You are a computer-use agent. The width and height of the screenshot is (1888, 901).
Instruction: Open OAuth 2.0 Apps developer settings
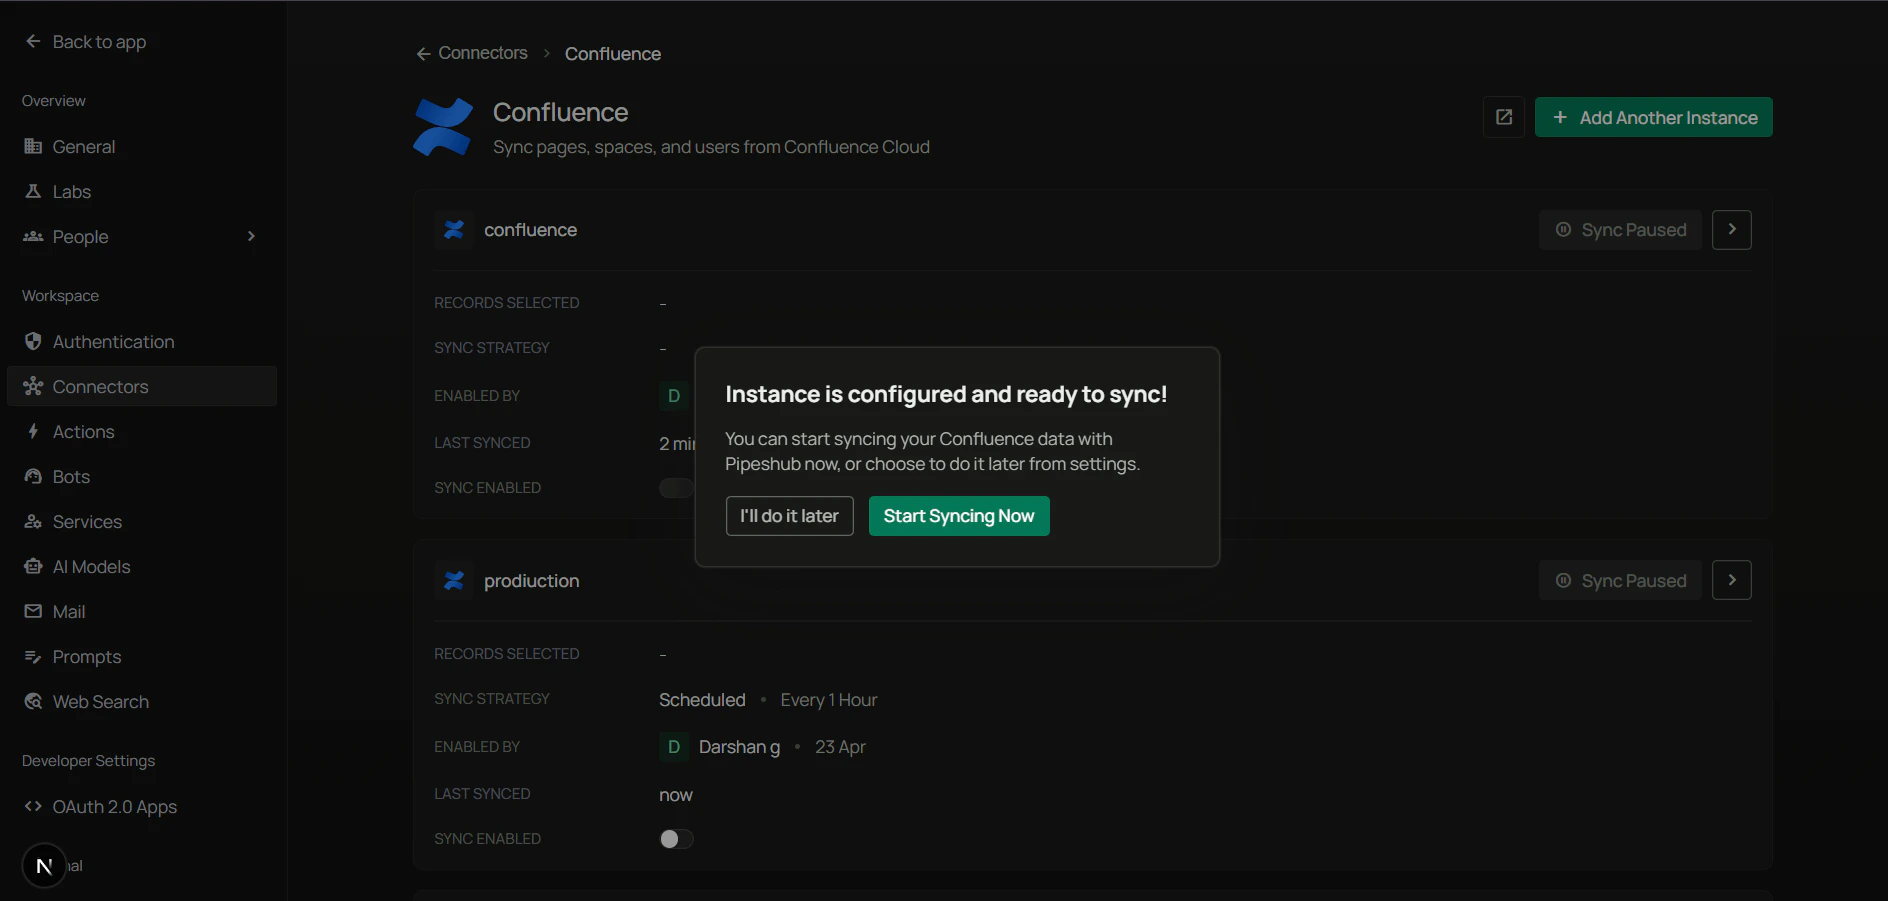click(141, 806)
